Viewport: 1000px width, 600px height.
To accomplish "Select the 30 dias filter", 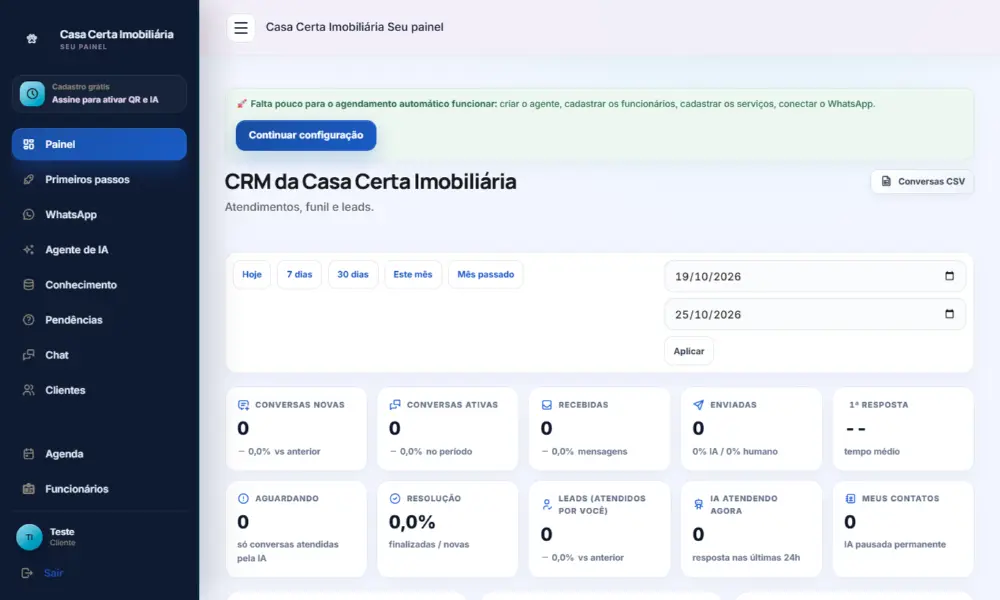I will coord(353,274).
